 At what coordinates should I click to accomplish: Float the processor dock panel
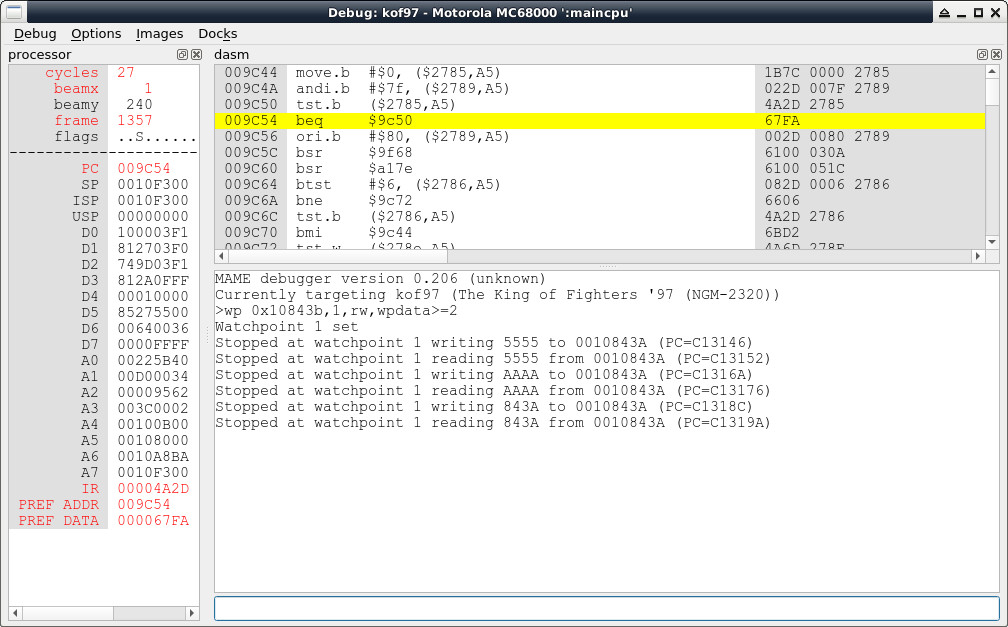(182, 55)
